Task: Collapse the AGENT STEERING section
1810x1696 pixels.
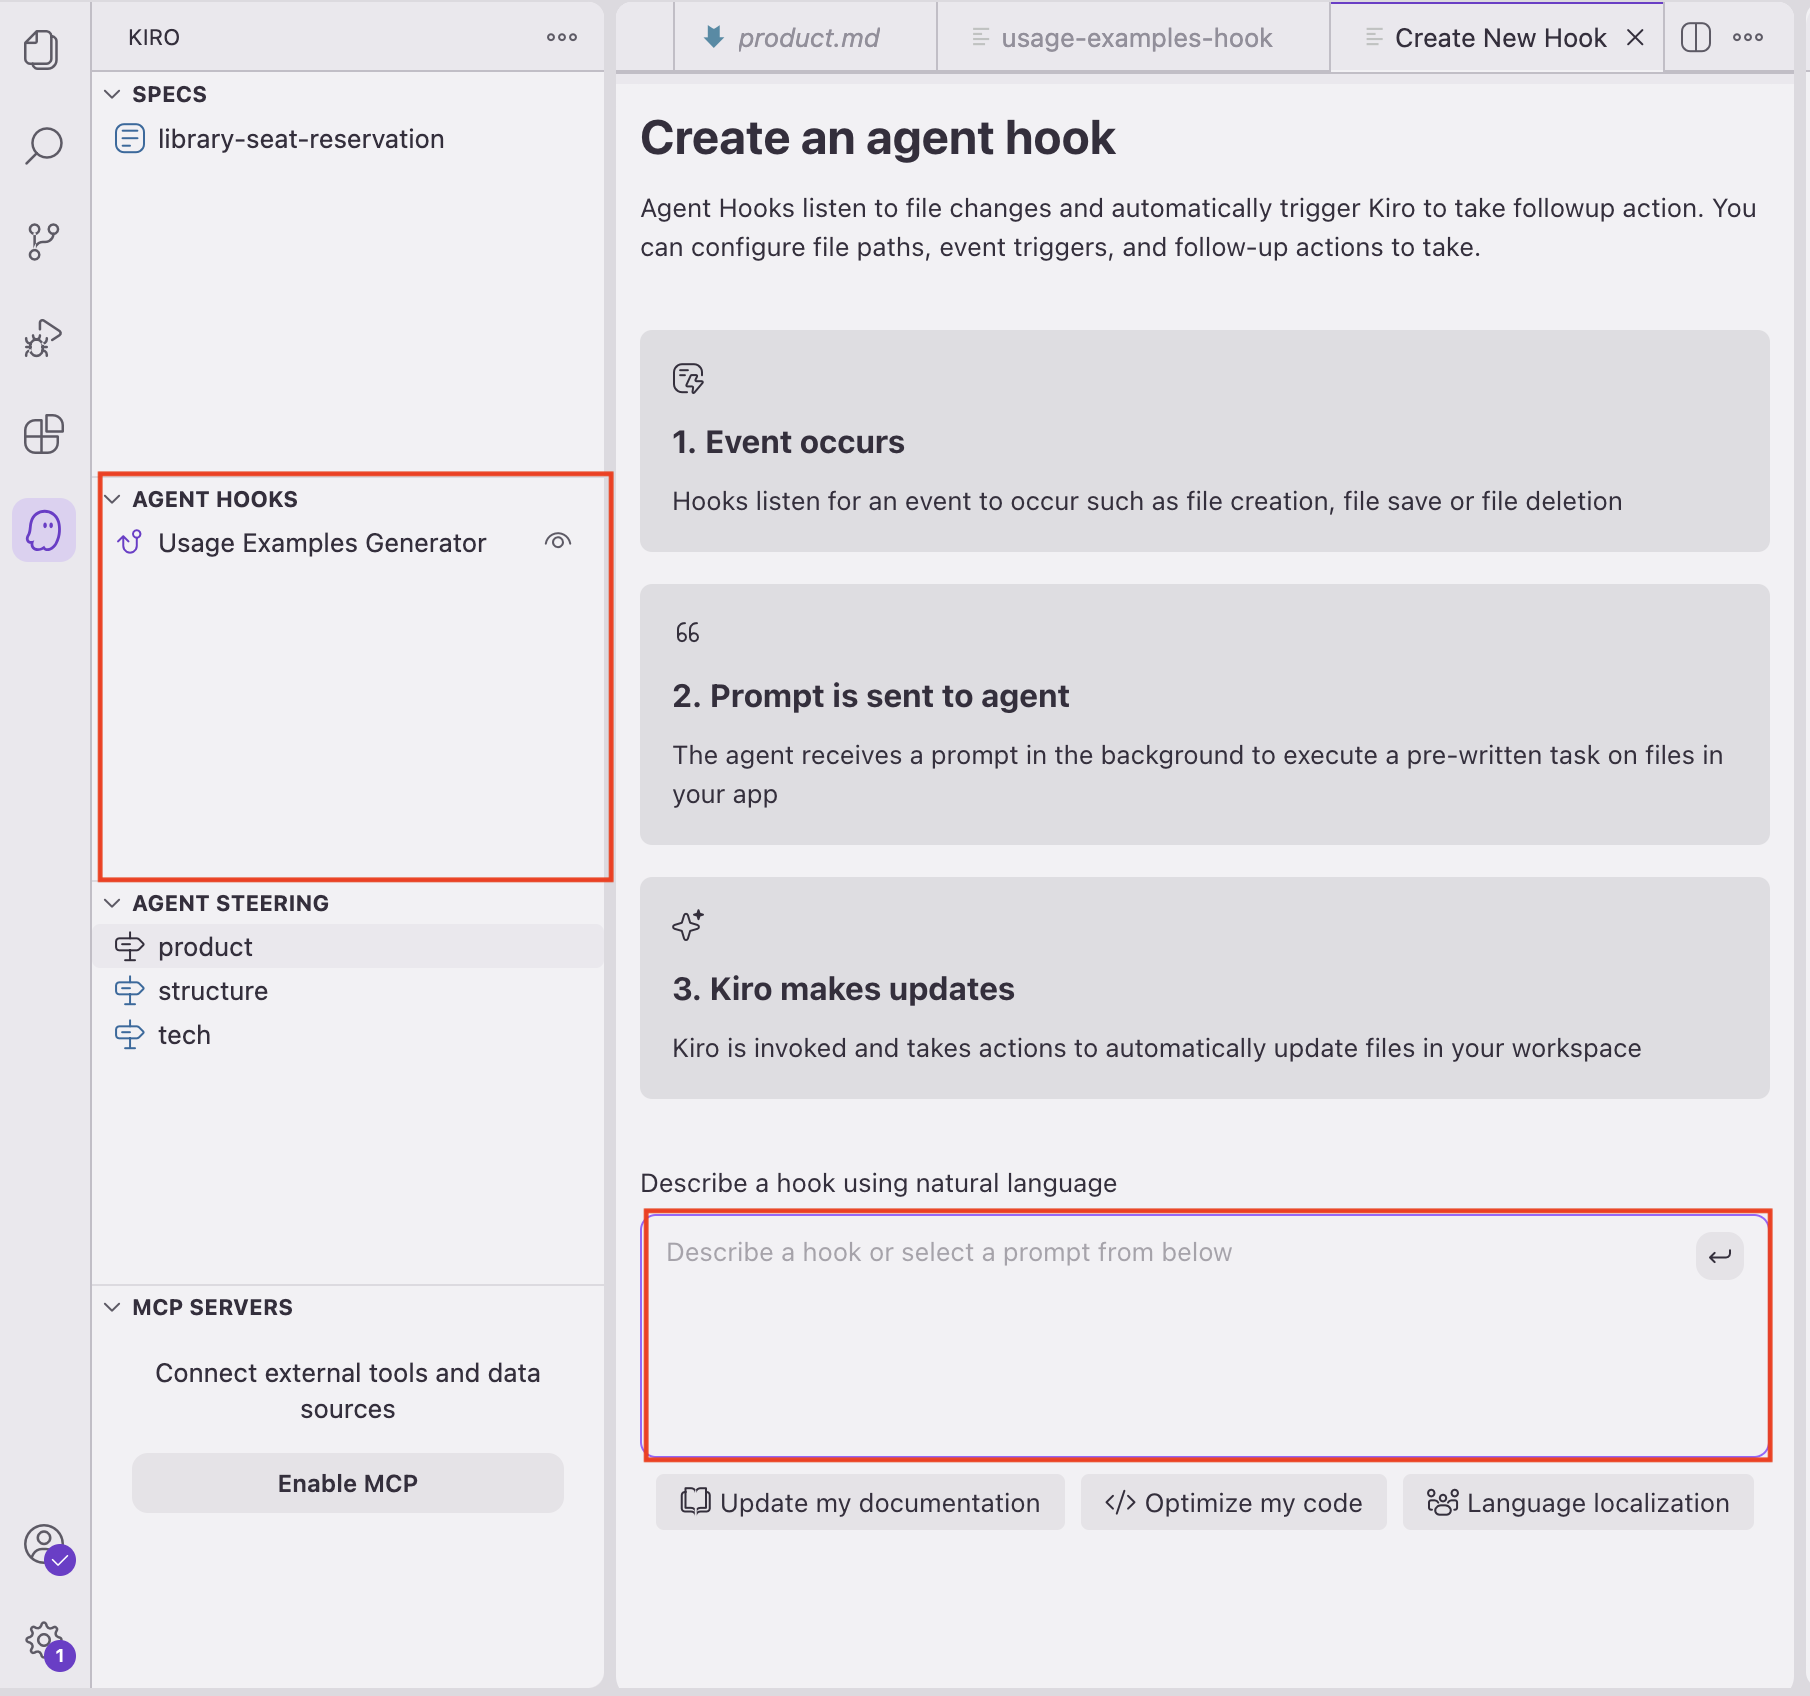Action: [x=112, y=903]
